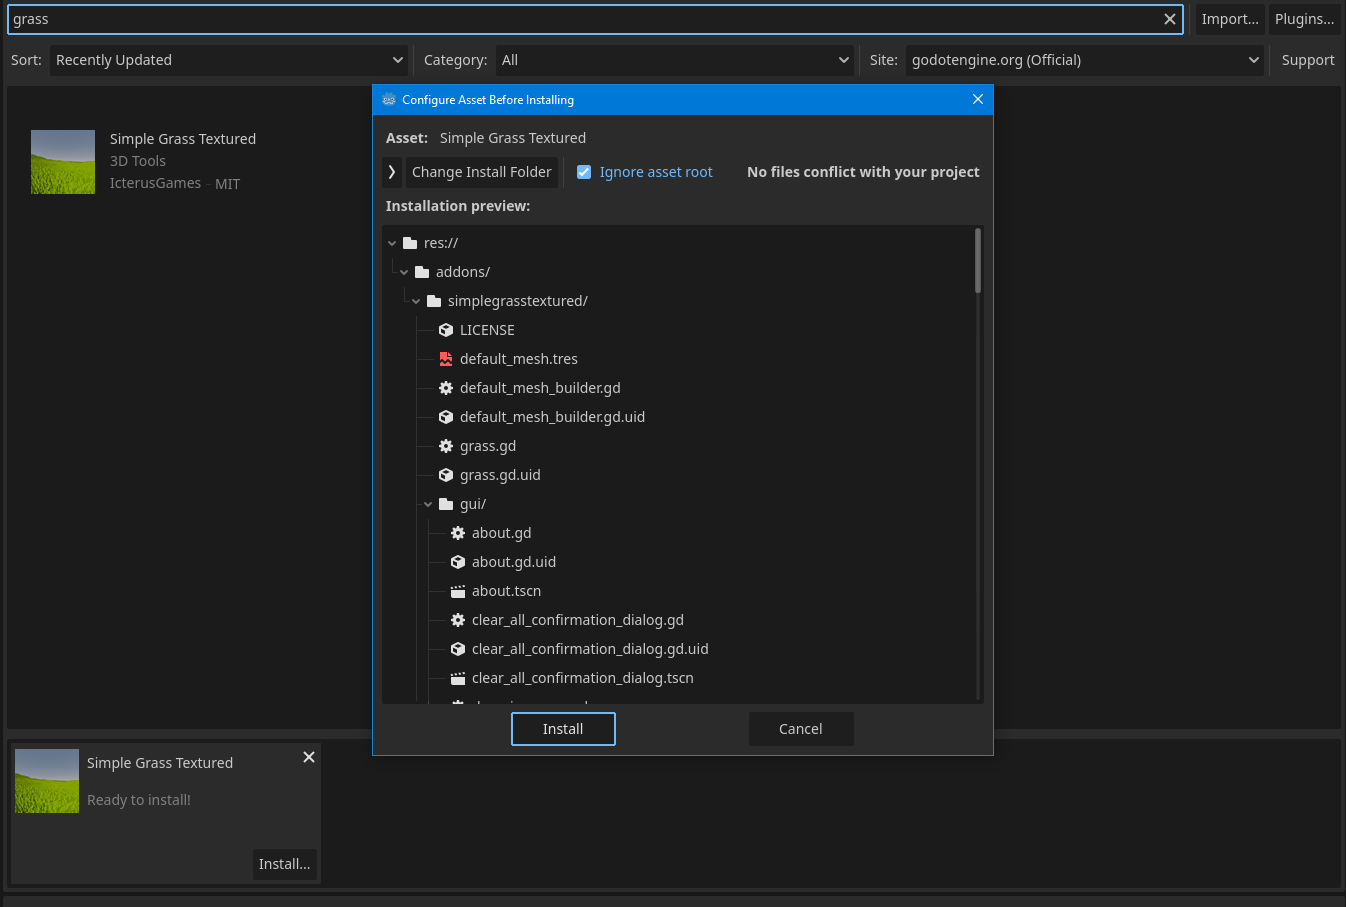The height and width of the screenshot is (907, 1346).
Task: Collapse the addons/ folder in tree
Action: coord(404,272)
